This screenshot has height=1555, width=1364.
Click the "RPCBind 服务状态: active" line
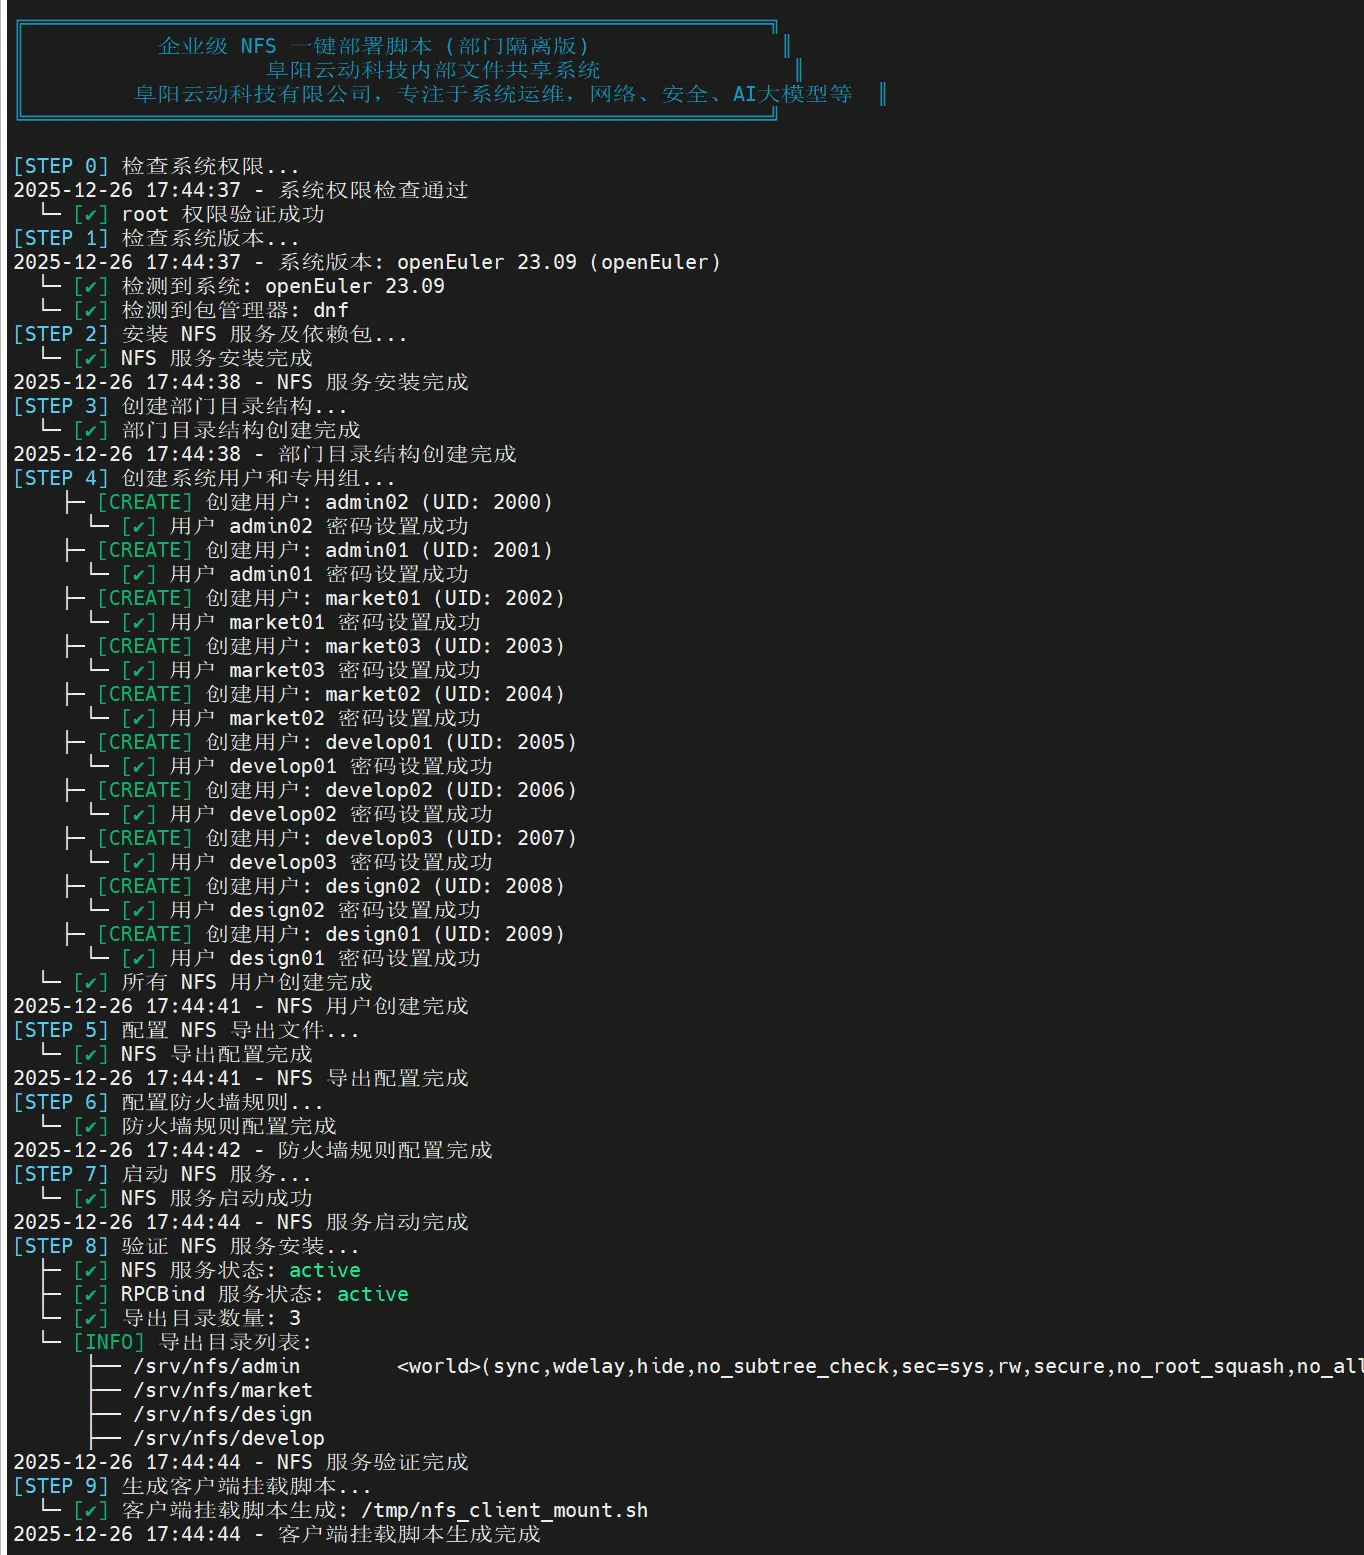(x=265, y=1294)
